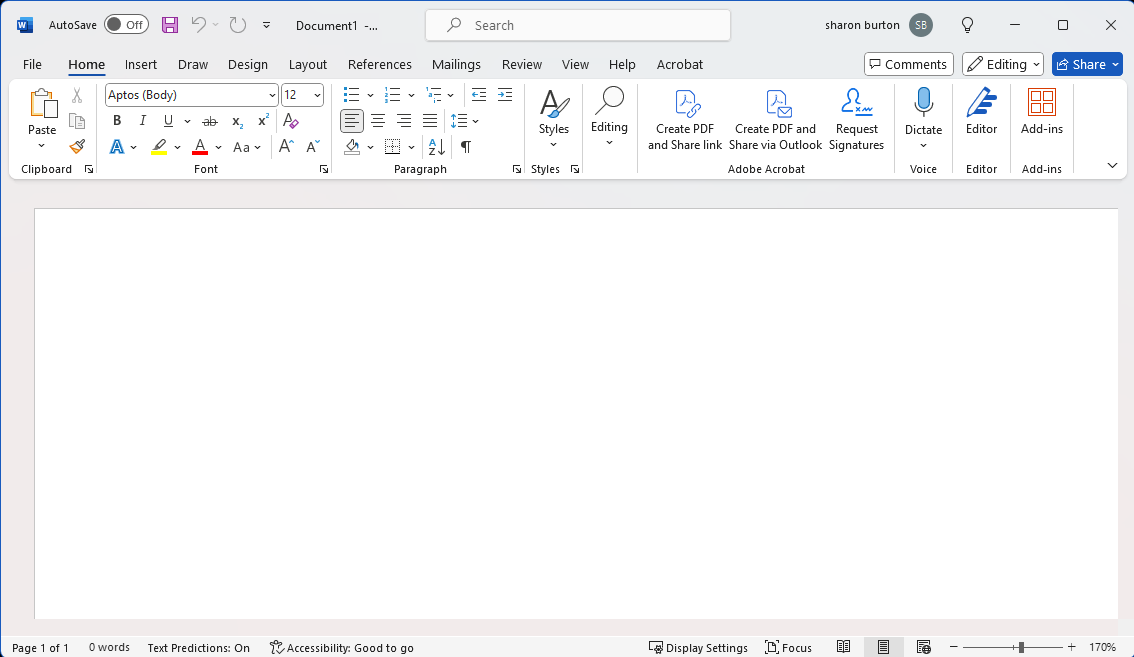Click the Clear All Formatting icon
1134x657 pixels.
(x=291, y=121)
